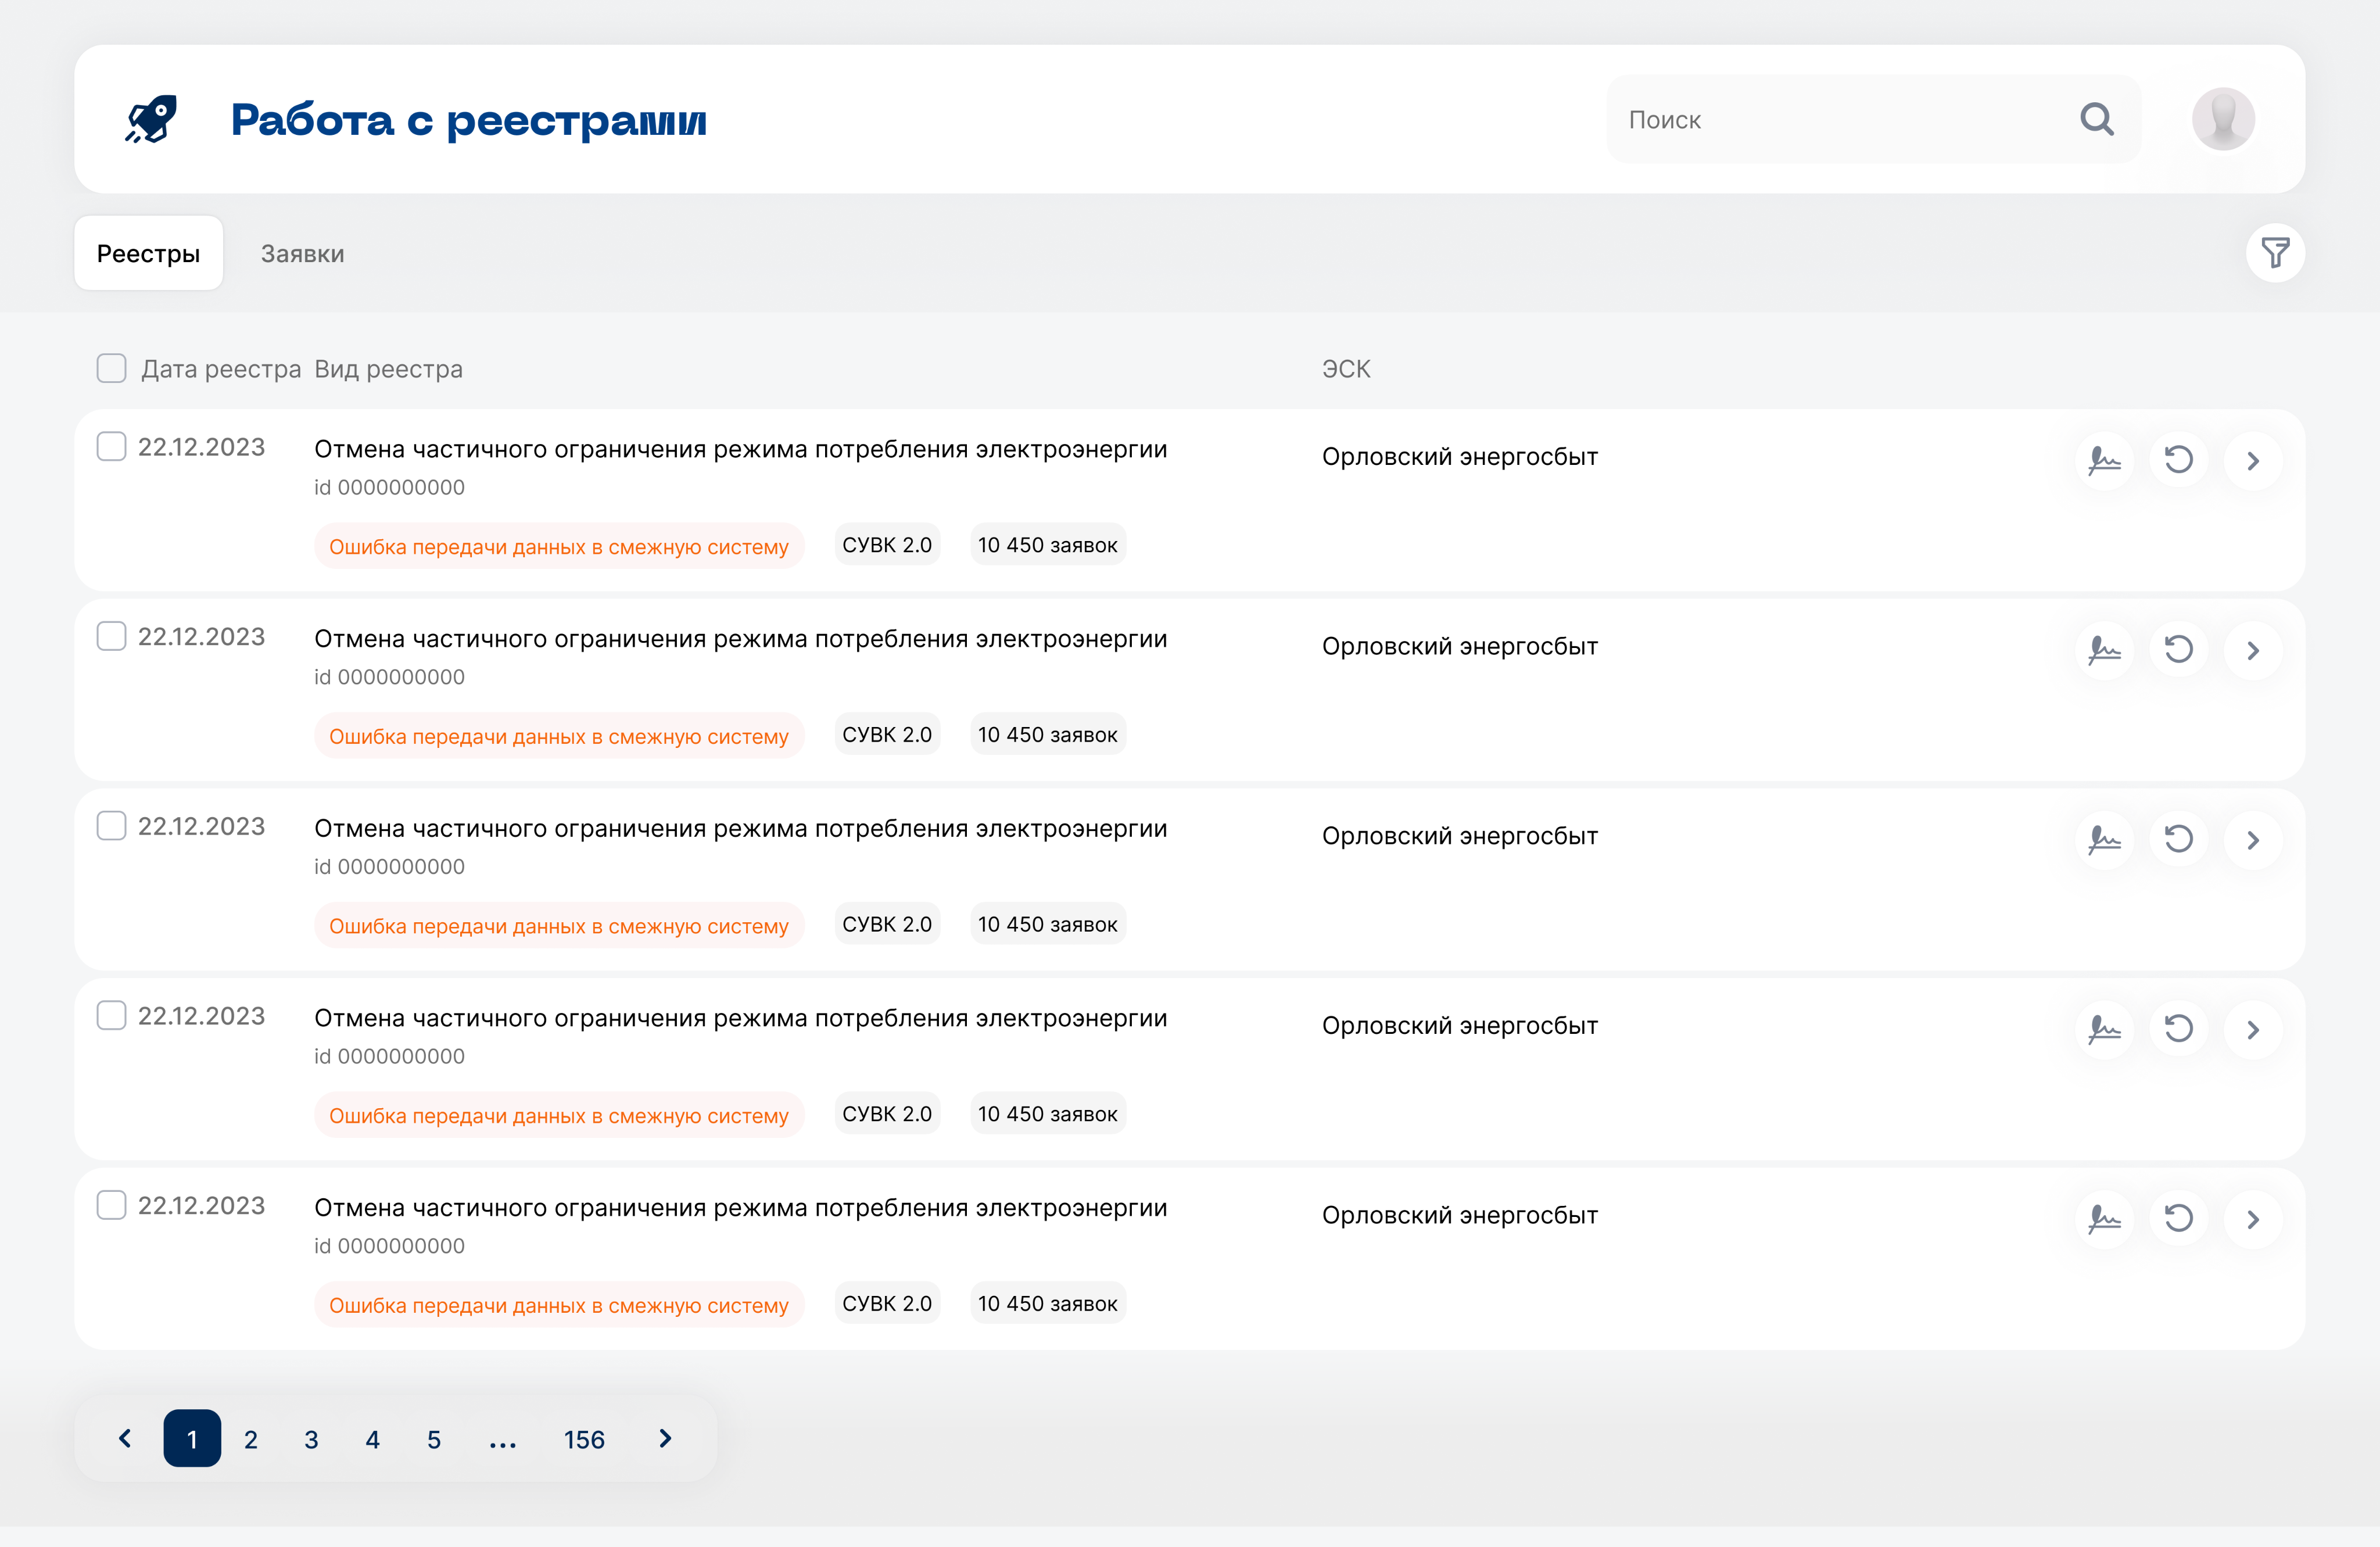Toggle the select-all checkbox in the header
Screen dimensions: 2380x1547
pos(111,368)
